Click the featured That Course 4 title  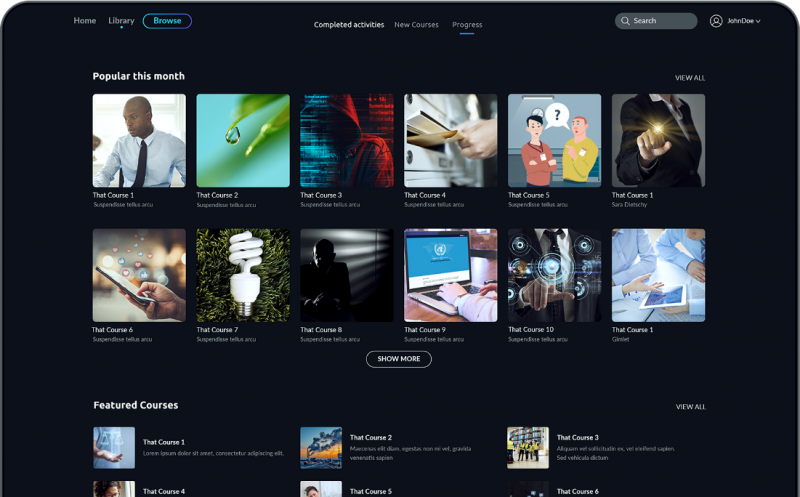point(164,491)
